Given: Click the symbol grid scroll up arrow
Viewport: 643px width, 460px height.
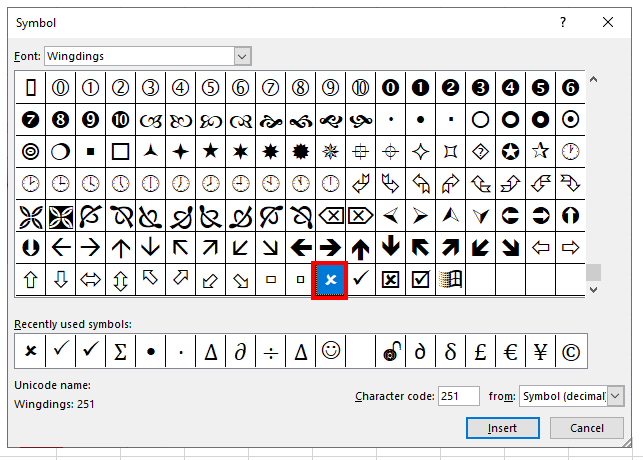Looking at the screenshot, I should (594, 80).
